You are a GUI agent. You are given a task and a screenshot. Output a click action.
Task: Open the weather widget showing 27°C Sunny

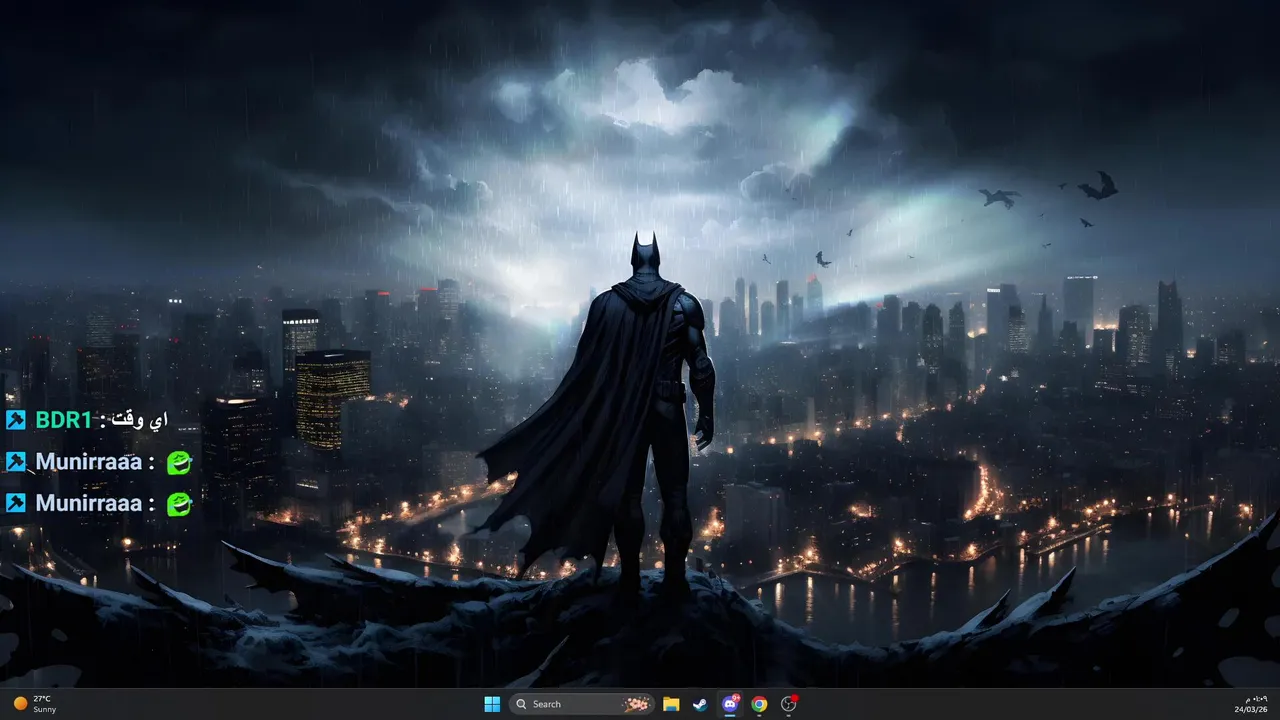click(x=34, y=704)
